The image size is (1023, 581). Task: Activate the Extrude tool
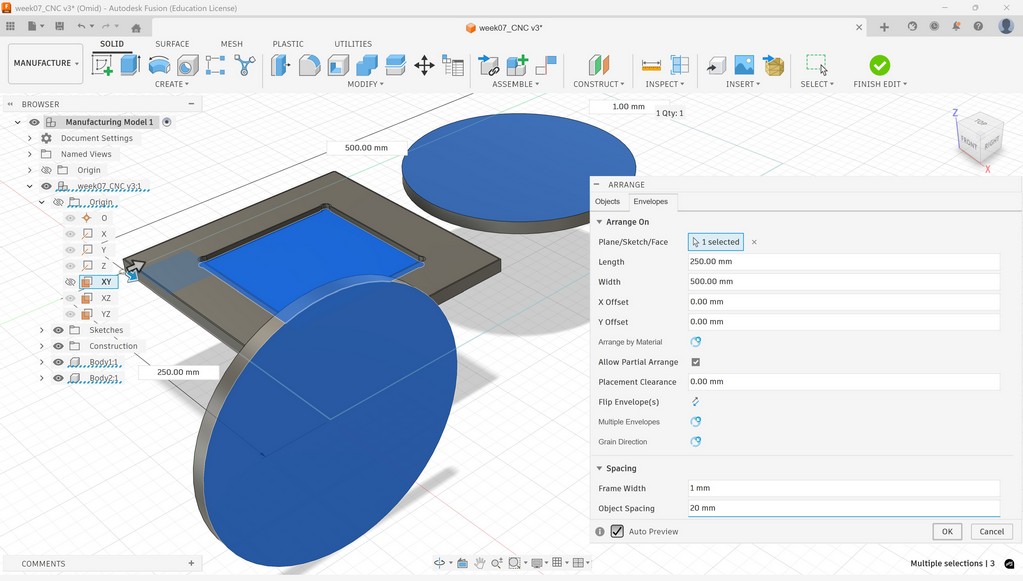click(x=130, y=64)
